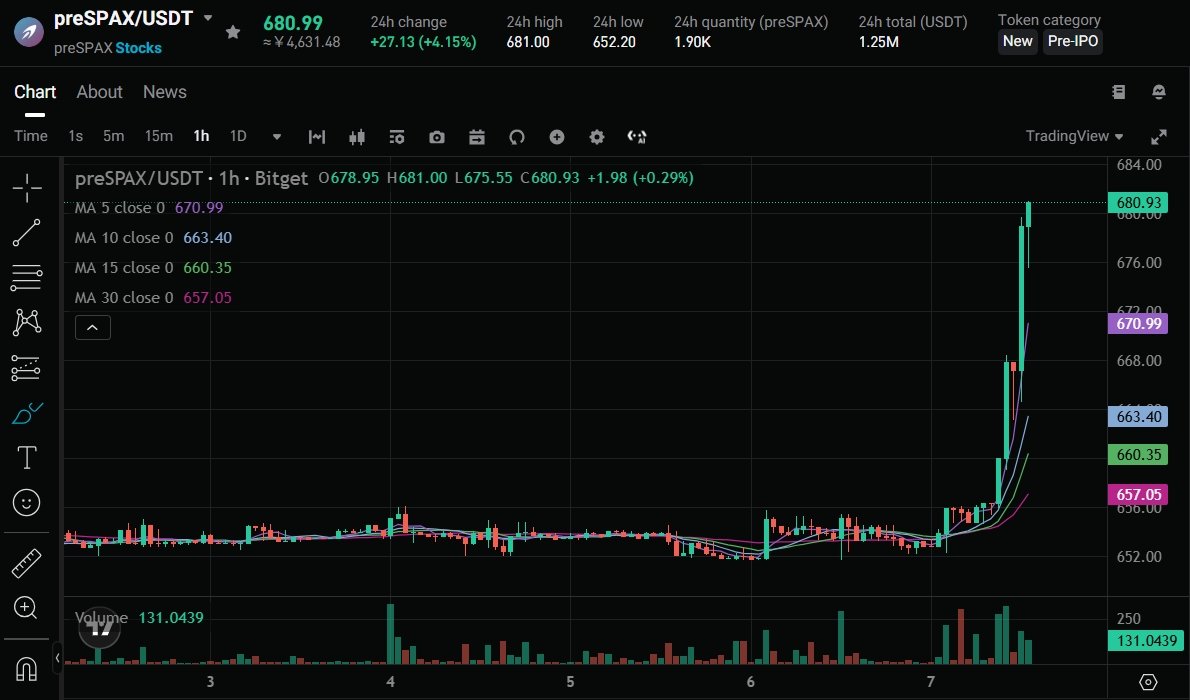Click the date 4 on time axis
The height and width of the screenshot is (700, 1190).
(x=390, y=682)
